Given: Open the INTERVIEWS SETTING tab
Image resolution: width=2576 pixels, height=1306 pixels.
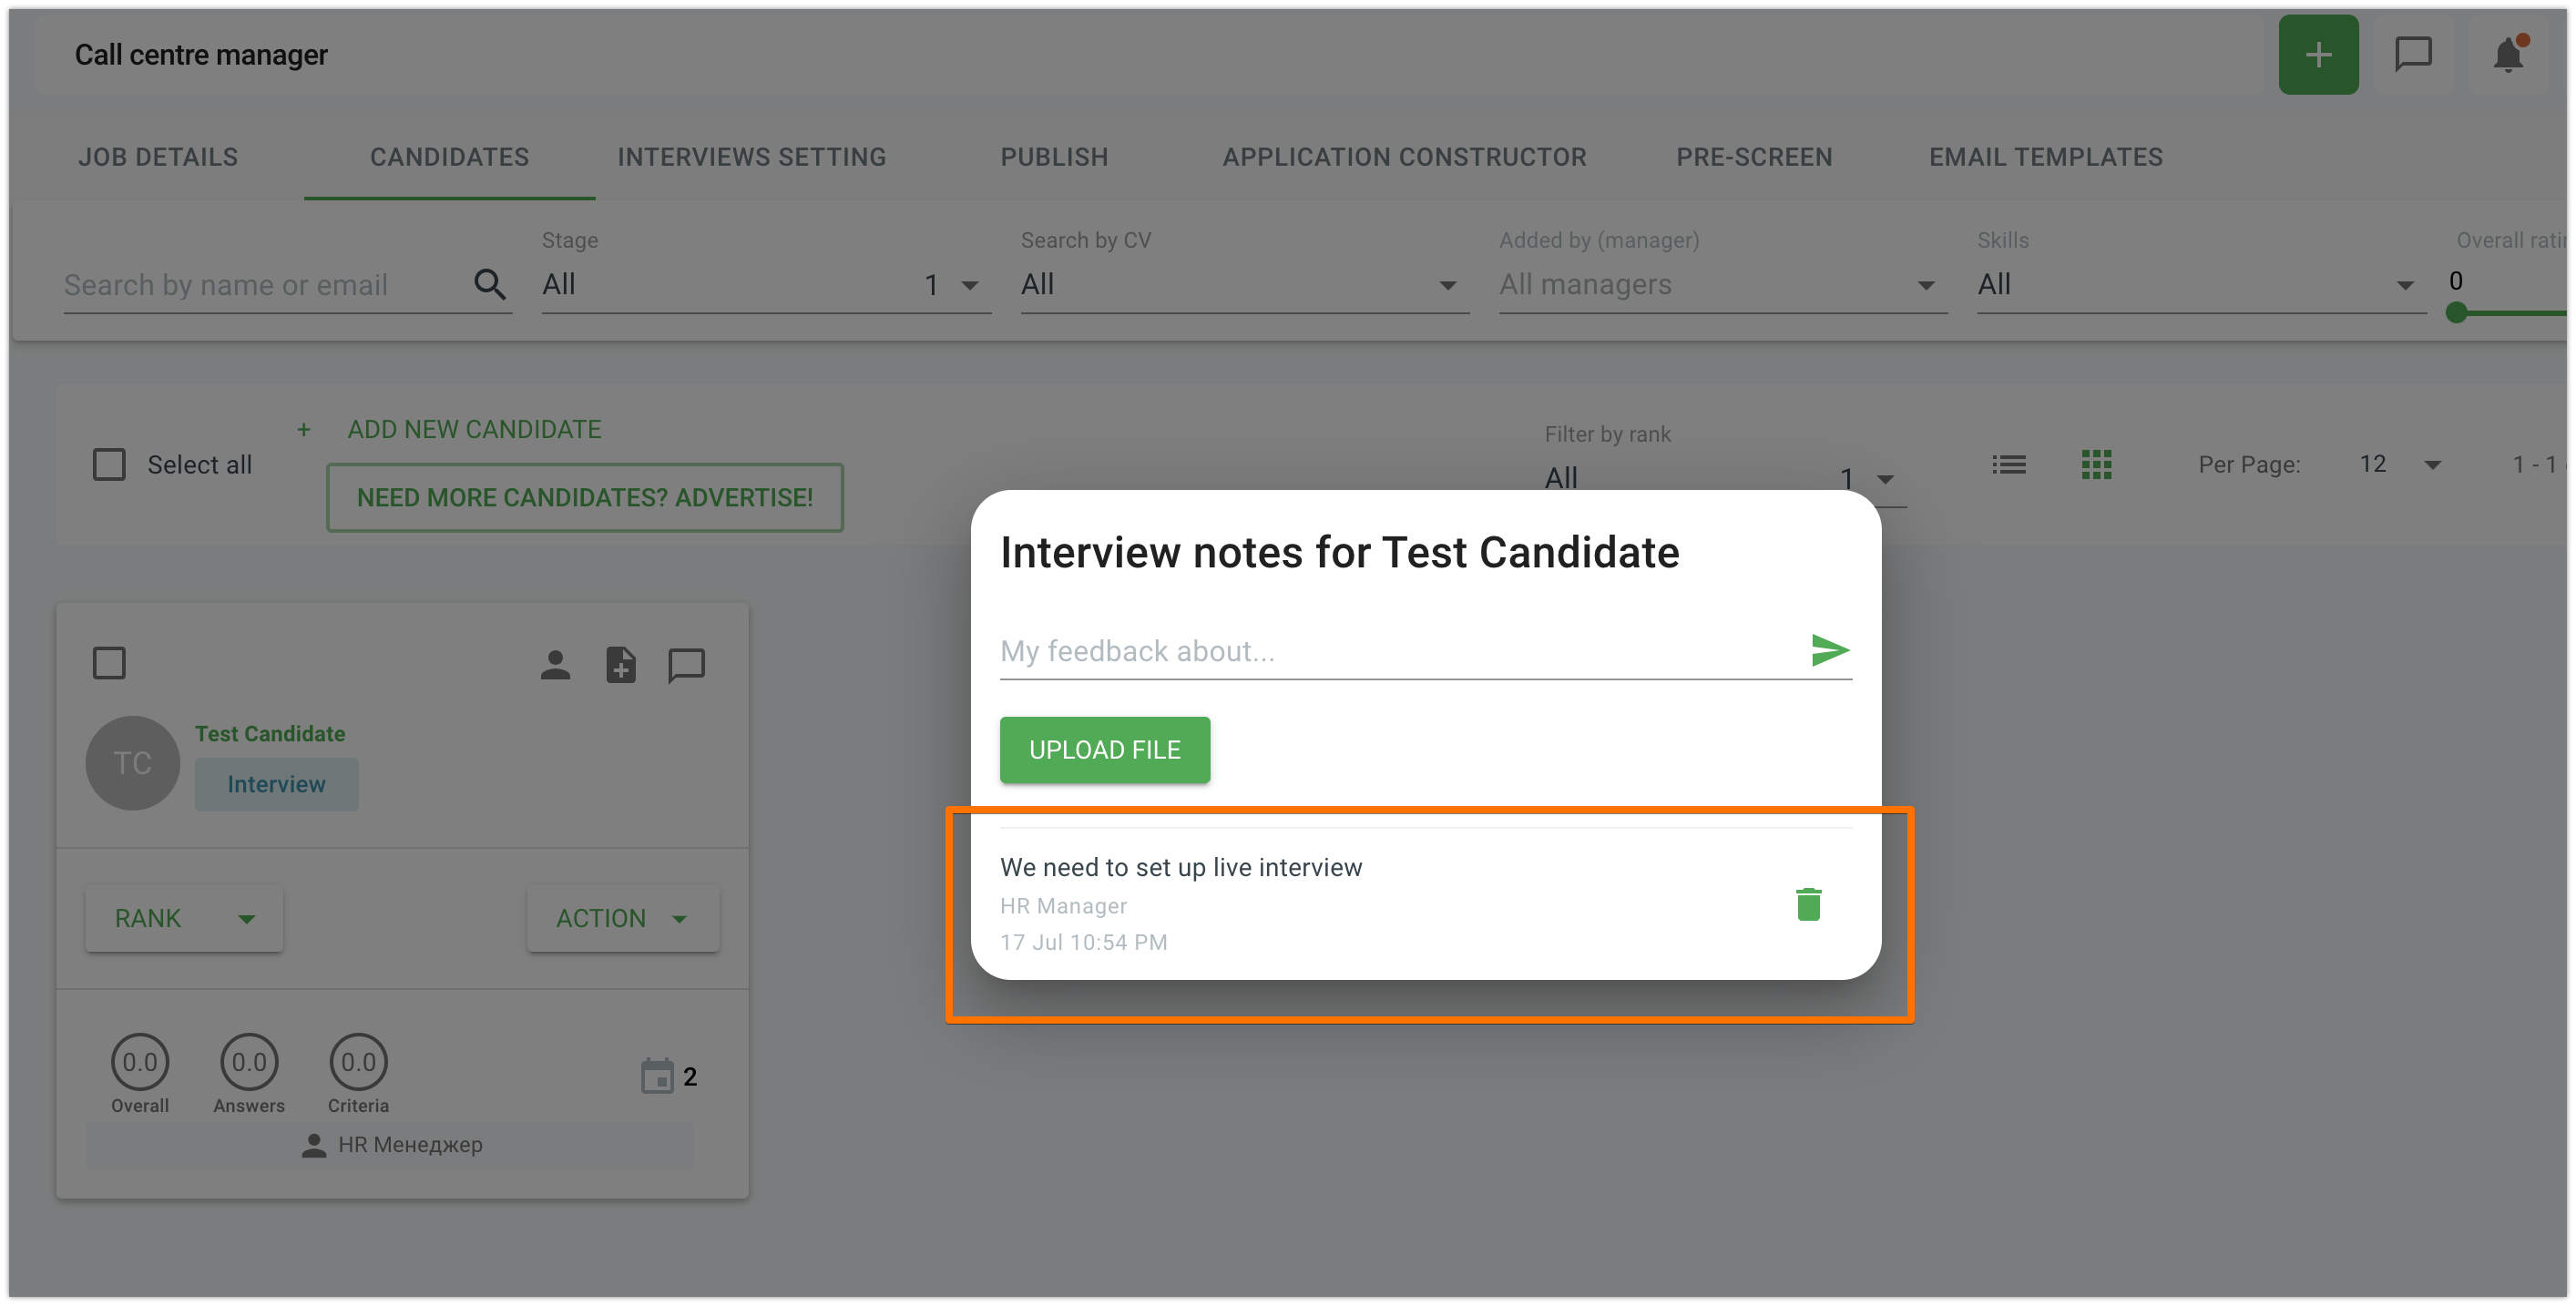Looking at the screenshot, I should coord(751,157).
